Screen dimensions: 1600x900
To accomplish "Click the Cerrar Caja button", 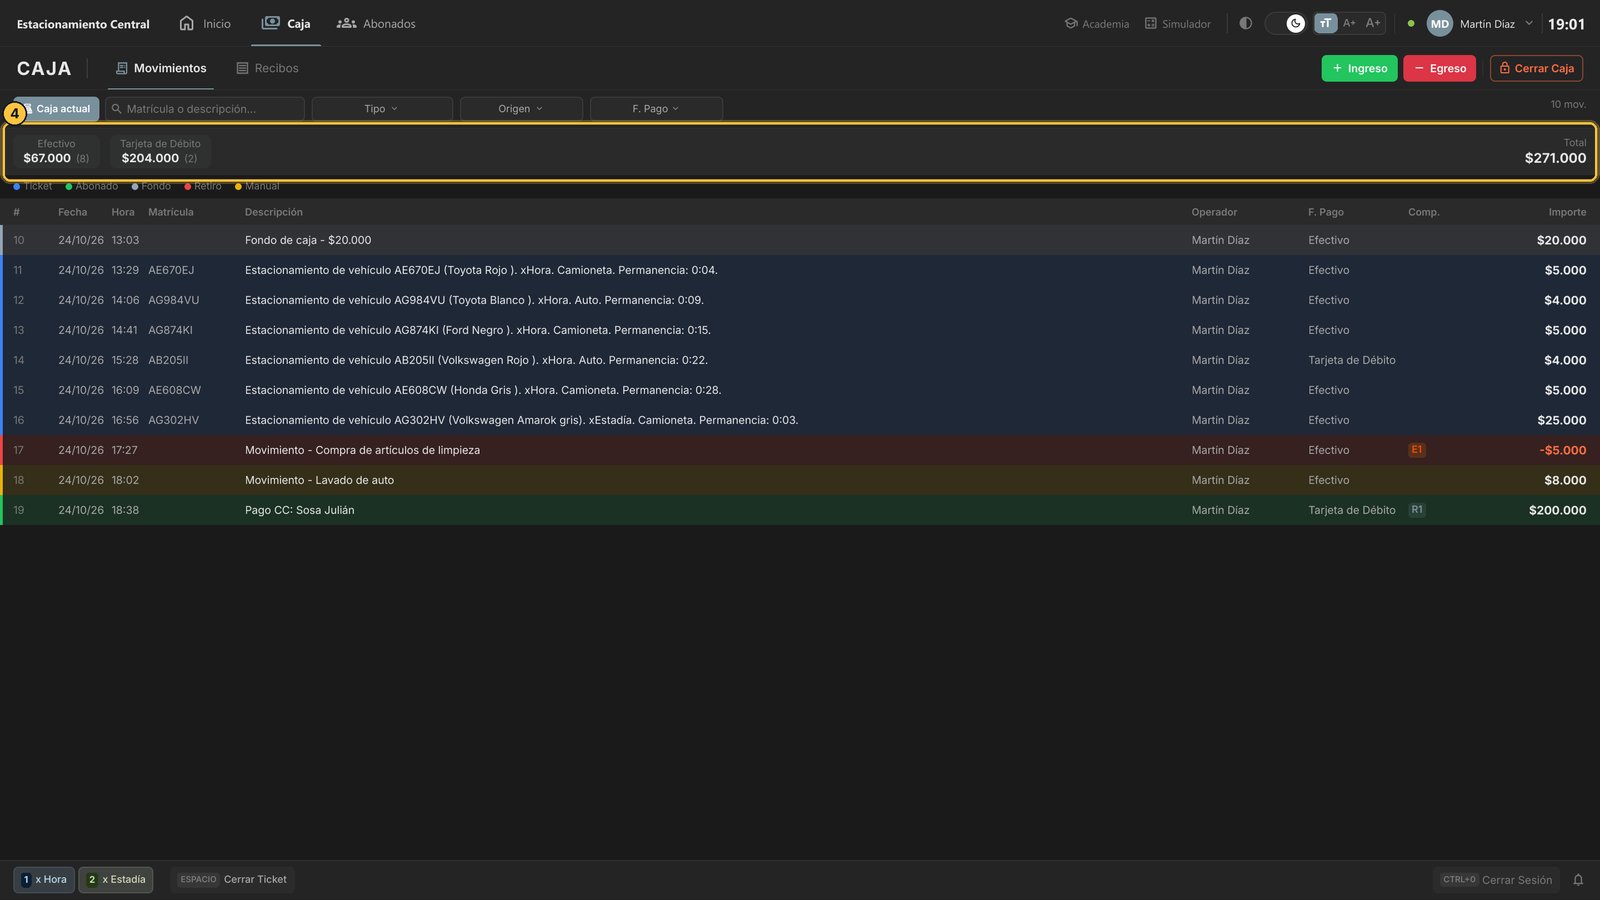I will point(1536,68).
